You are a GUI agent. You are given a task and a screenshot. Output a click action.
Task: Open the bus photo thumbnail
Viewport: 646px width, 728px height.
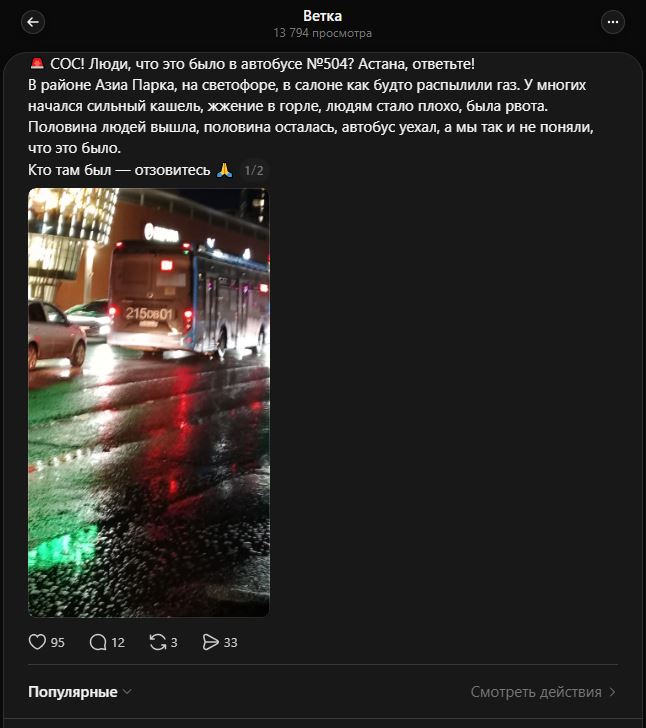149,402
